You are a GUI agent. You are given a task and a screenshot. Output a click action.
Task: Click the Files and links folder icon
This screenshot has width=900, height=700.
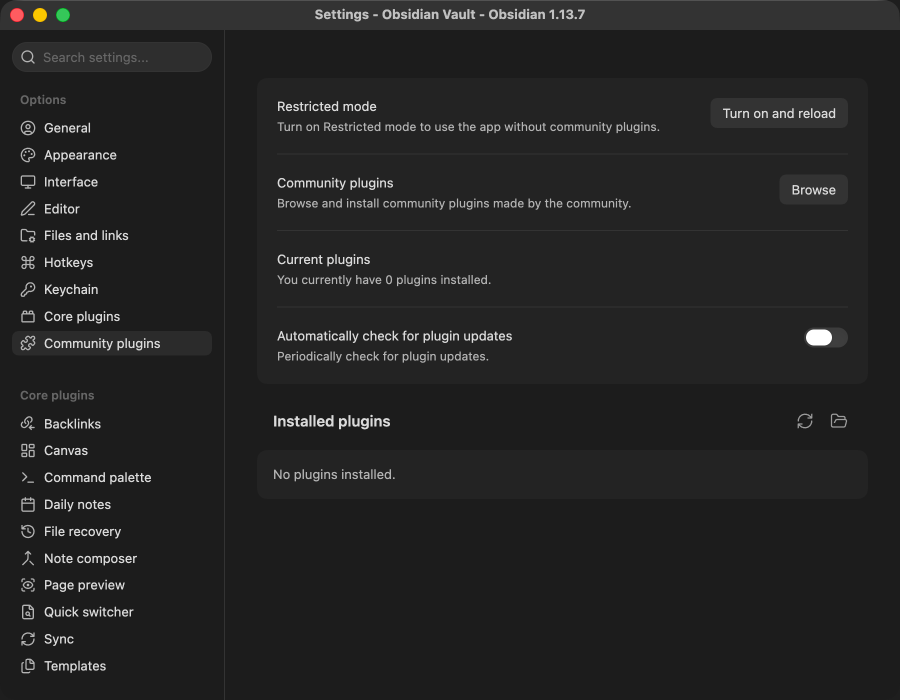click(x=28, y=235)
